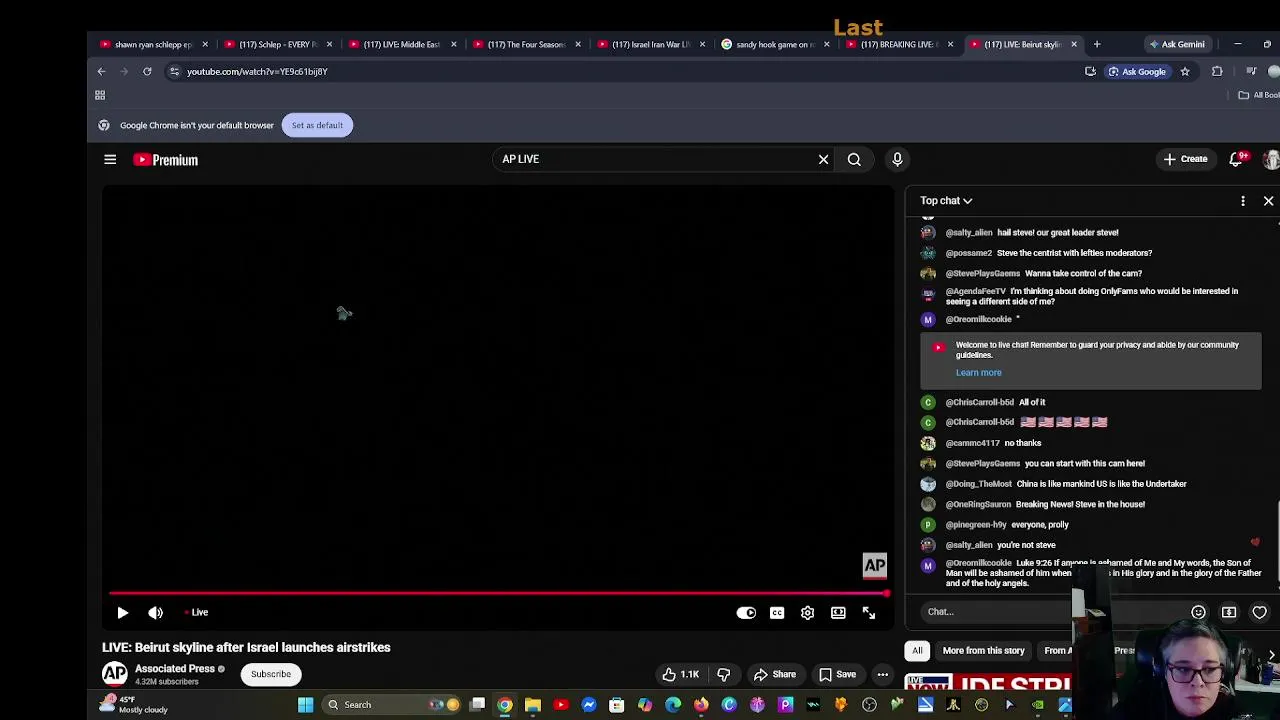Open Ask Google button in address bar

click(1137, 71)
